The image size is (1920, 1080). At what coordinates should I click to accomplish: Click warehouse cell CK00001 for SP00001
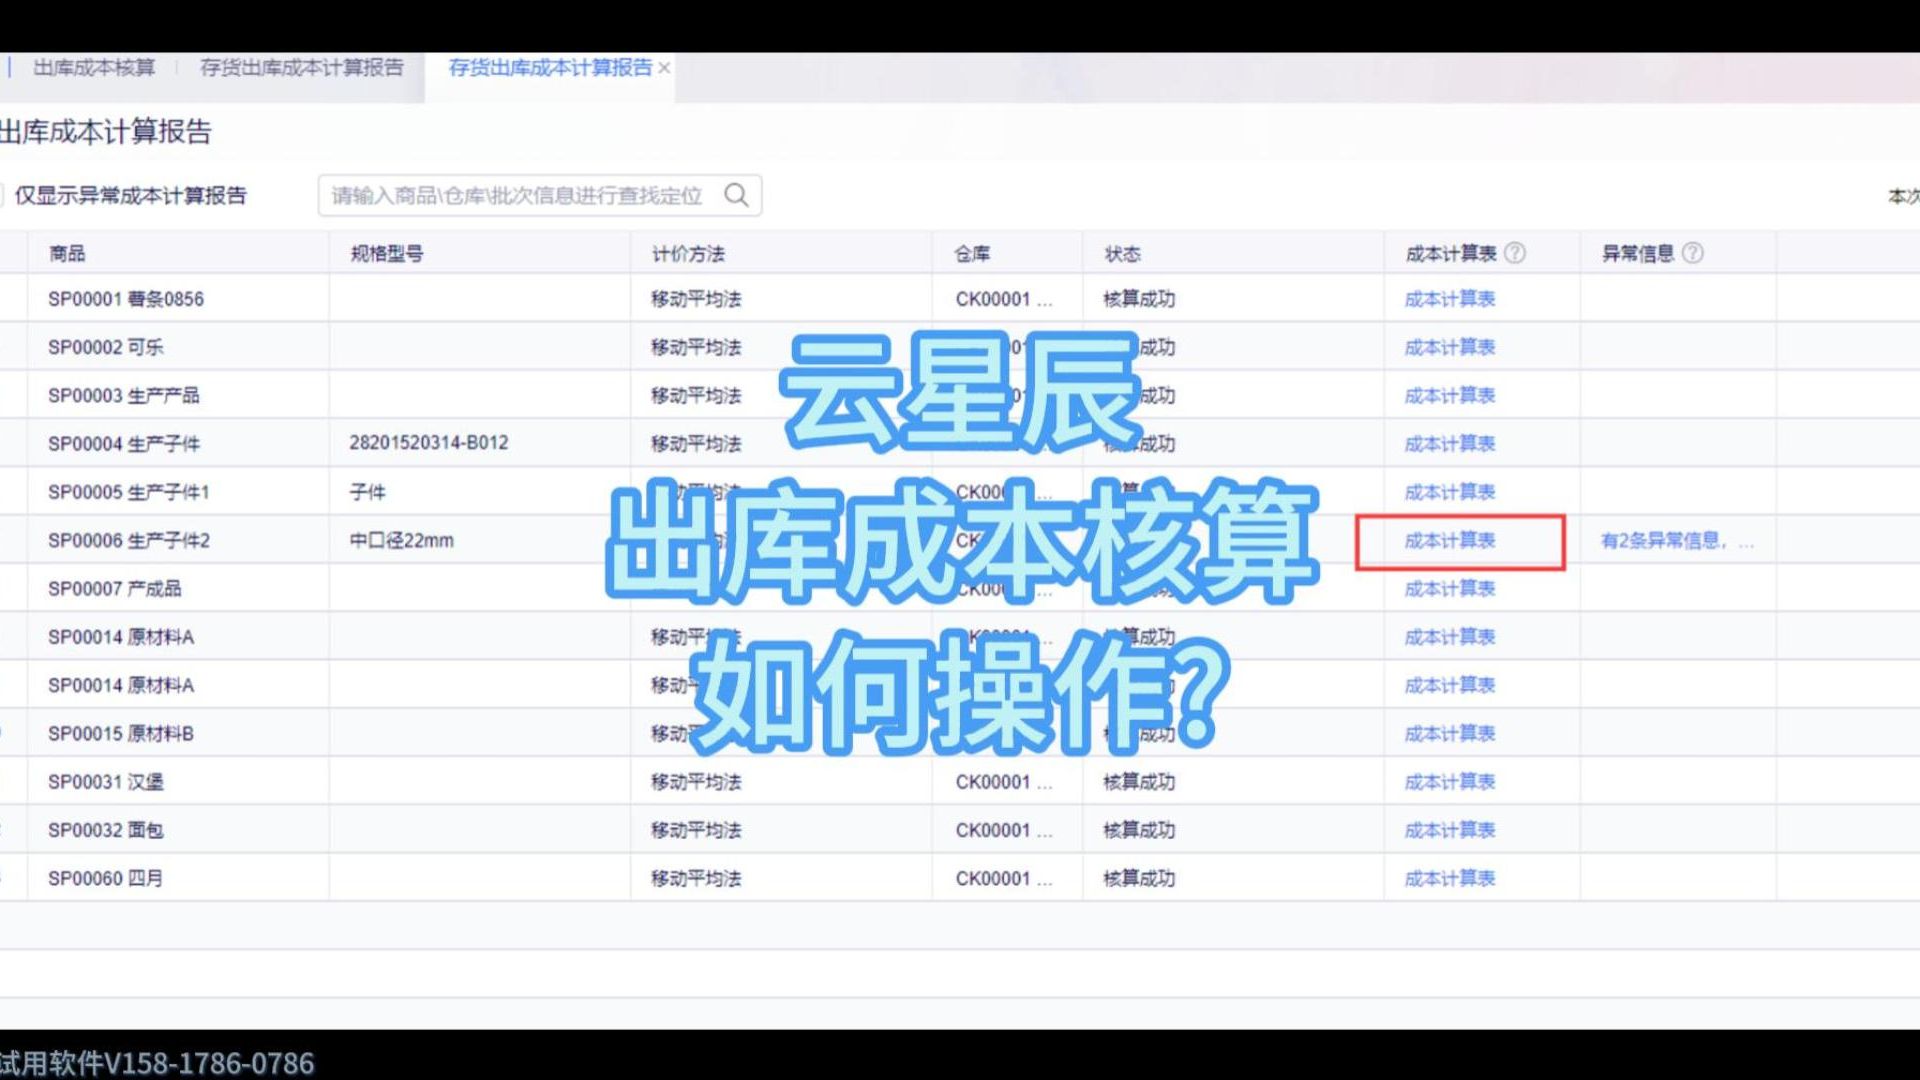(x=1003, y=299)
